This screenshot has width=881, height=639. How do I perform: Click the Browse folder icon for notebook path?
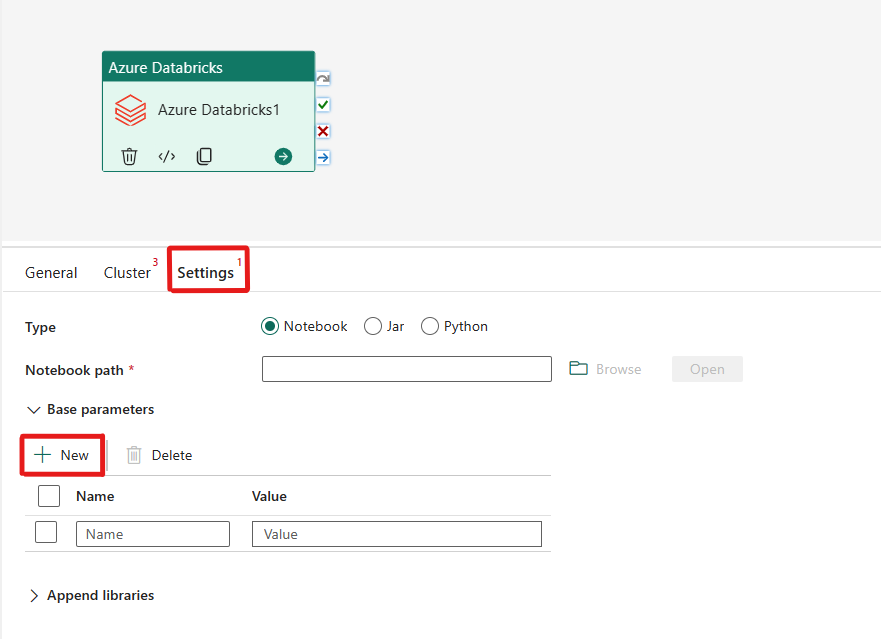(579, 368)
